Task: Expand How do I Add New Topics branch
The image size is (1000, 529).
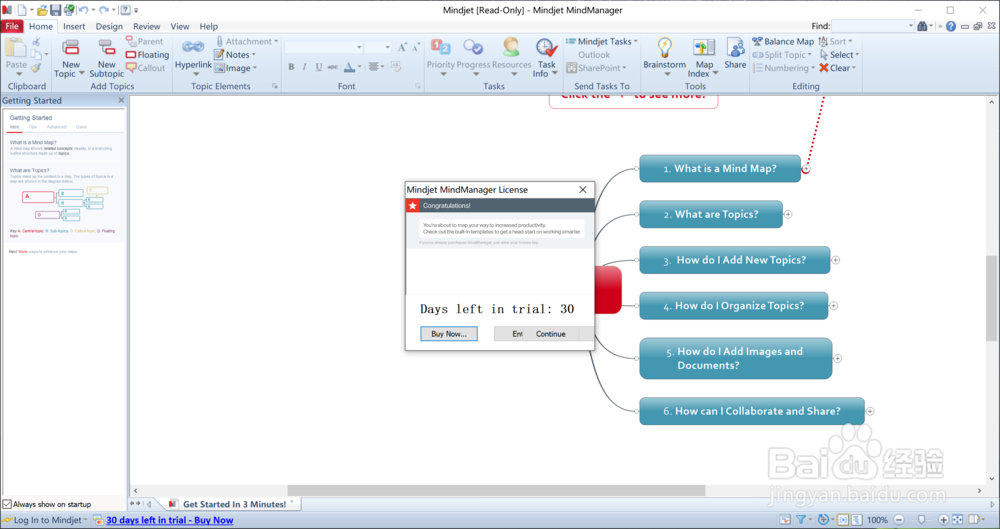Action: click(x=835, y=260)
